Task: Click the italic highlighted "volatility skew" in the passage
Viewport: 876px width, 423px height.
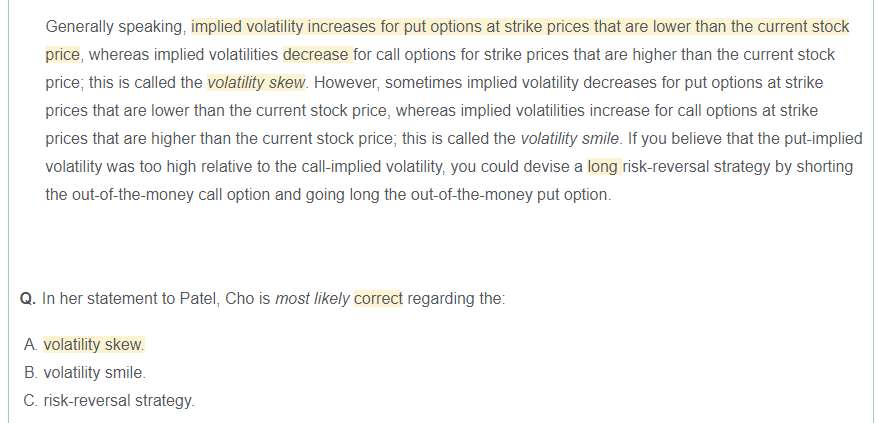Action: (256, 82)
